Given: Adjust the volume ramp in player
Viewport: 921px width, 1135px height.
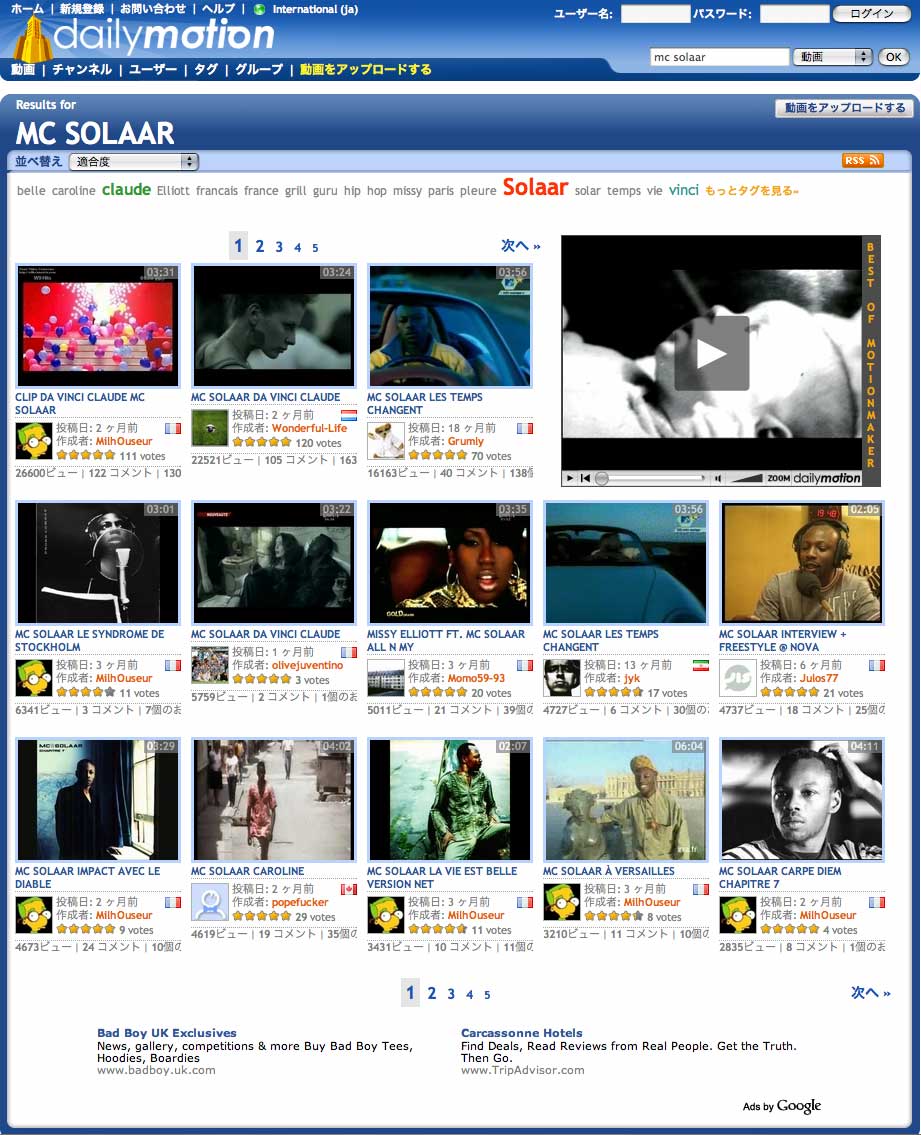Looking at the screenshot, I should pyautogui.click(x=746, y=478).
